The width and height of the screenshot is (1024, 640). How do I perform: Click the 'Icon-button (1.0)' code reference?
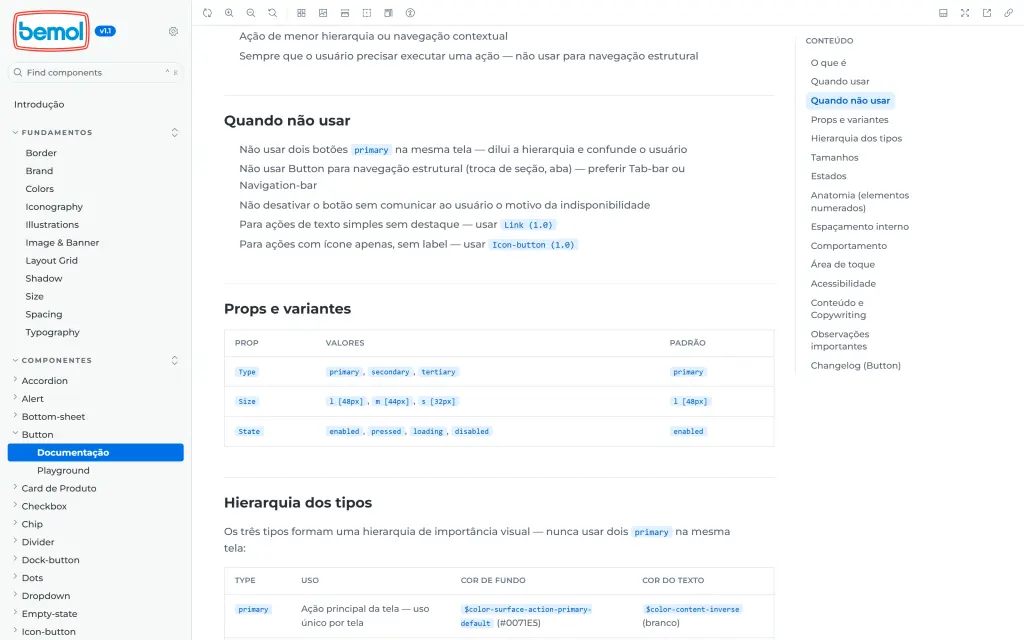click(533, 245)
